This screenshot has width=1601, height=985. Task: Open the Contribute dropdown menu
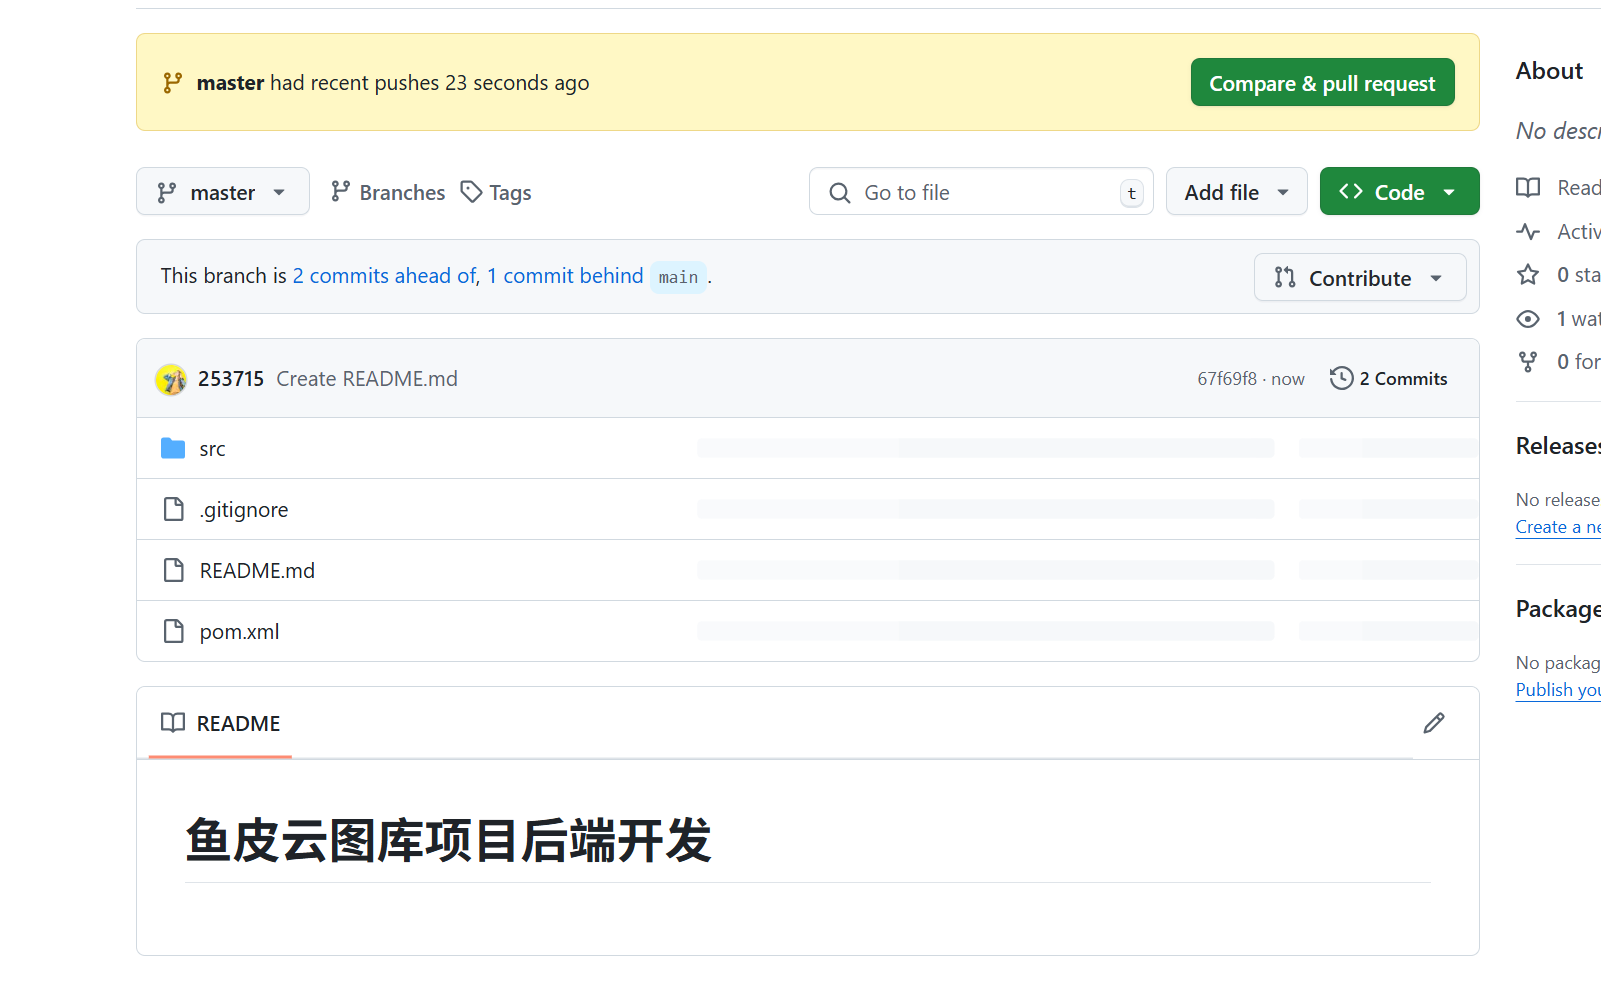1359,278
